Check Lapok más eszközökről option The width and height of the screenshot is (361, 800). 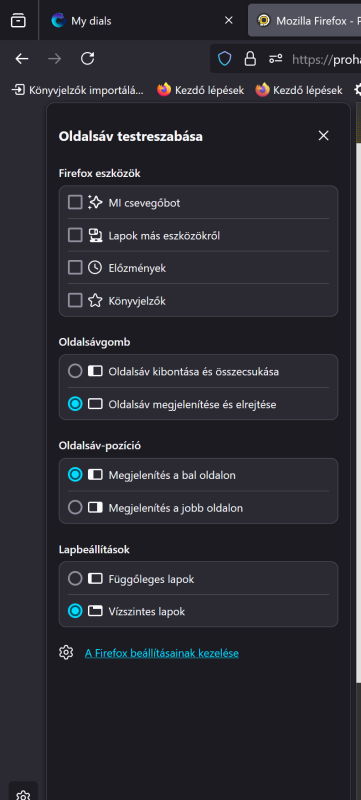pos(75,235)
